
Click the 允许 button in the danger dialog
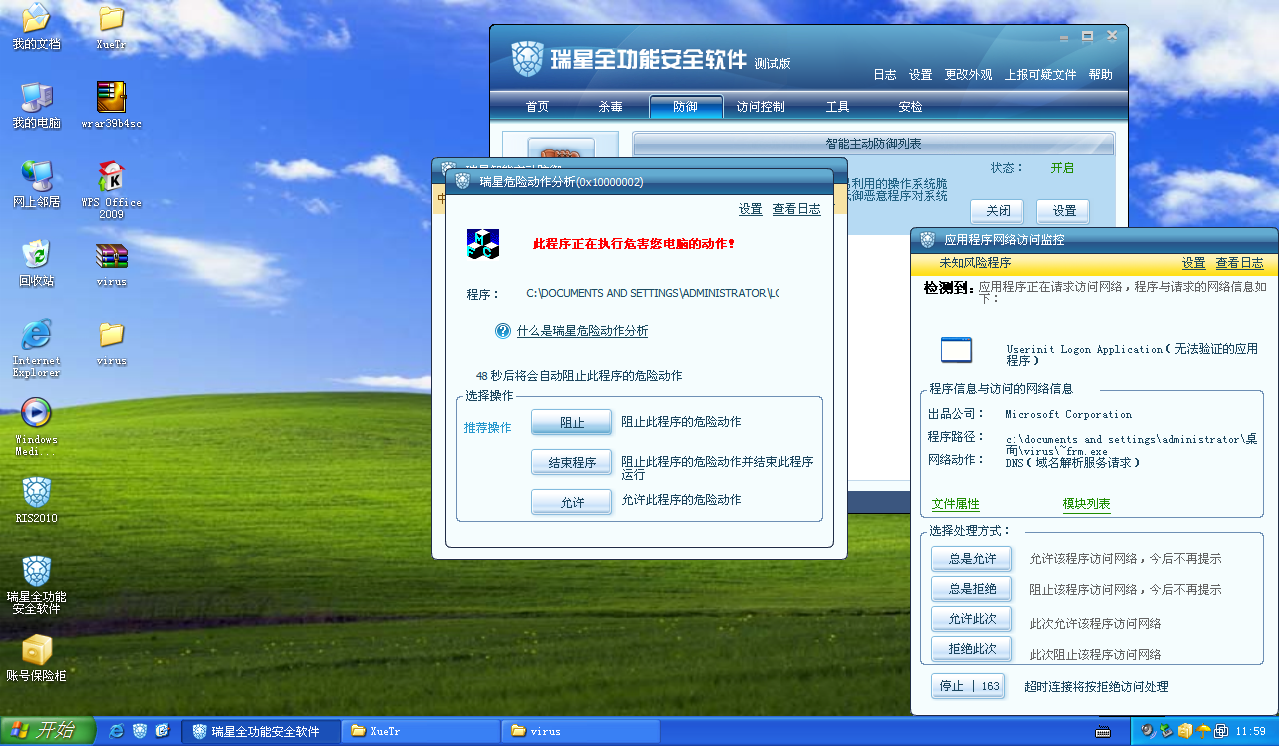572,502
